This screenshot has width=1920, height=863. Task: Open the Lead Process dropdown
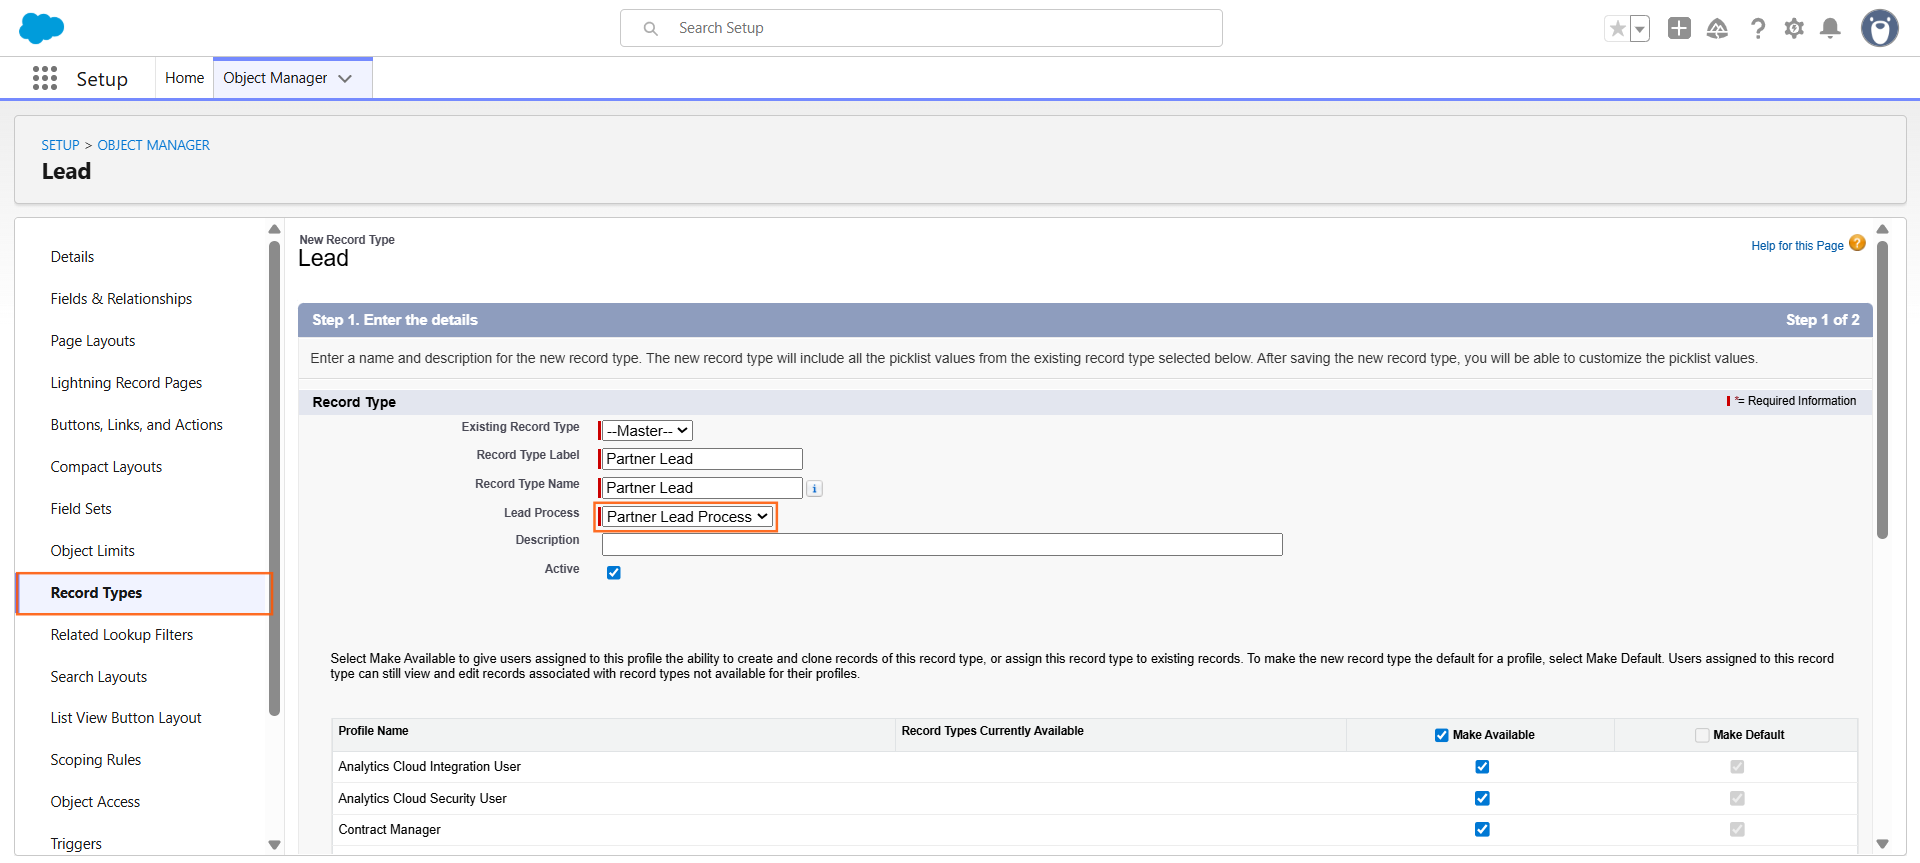pyautogui.click(x=687, y=517)
